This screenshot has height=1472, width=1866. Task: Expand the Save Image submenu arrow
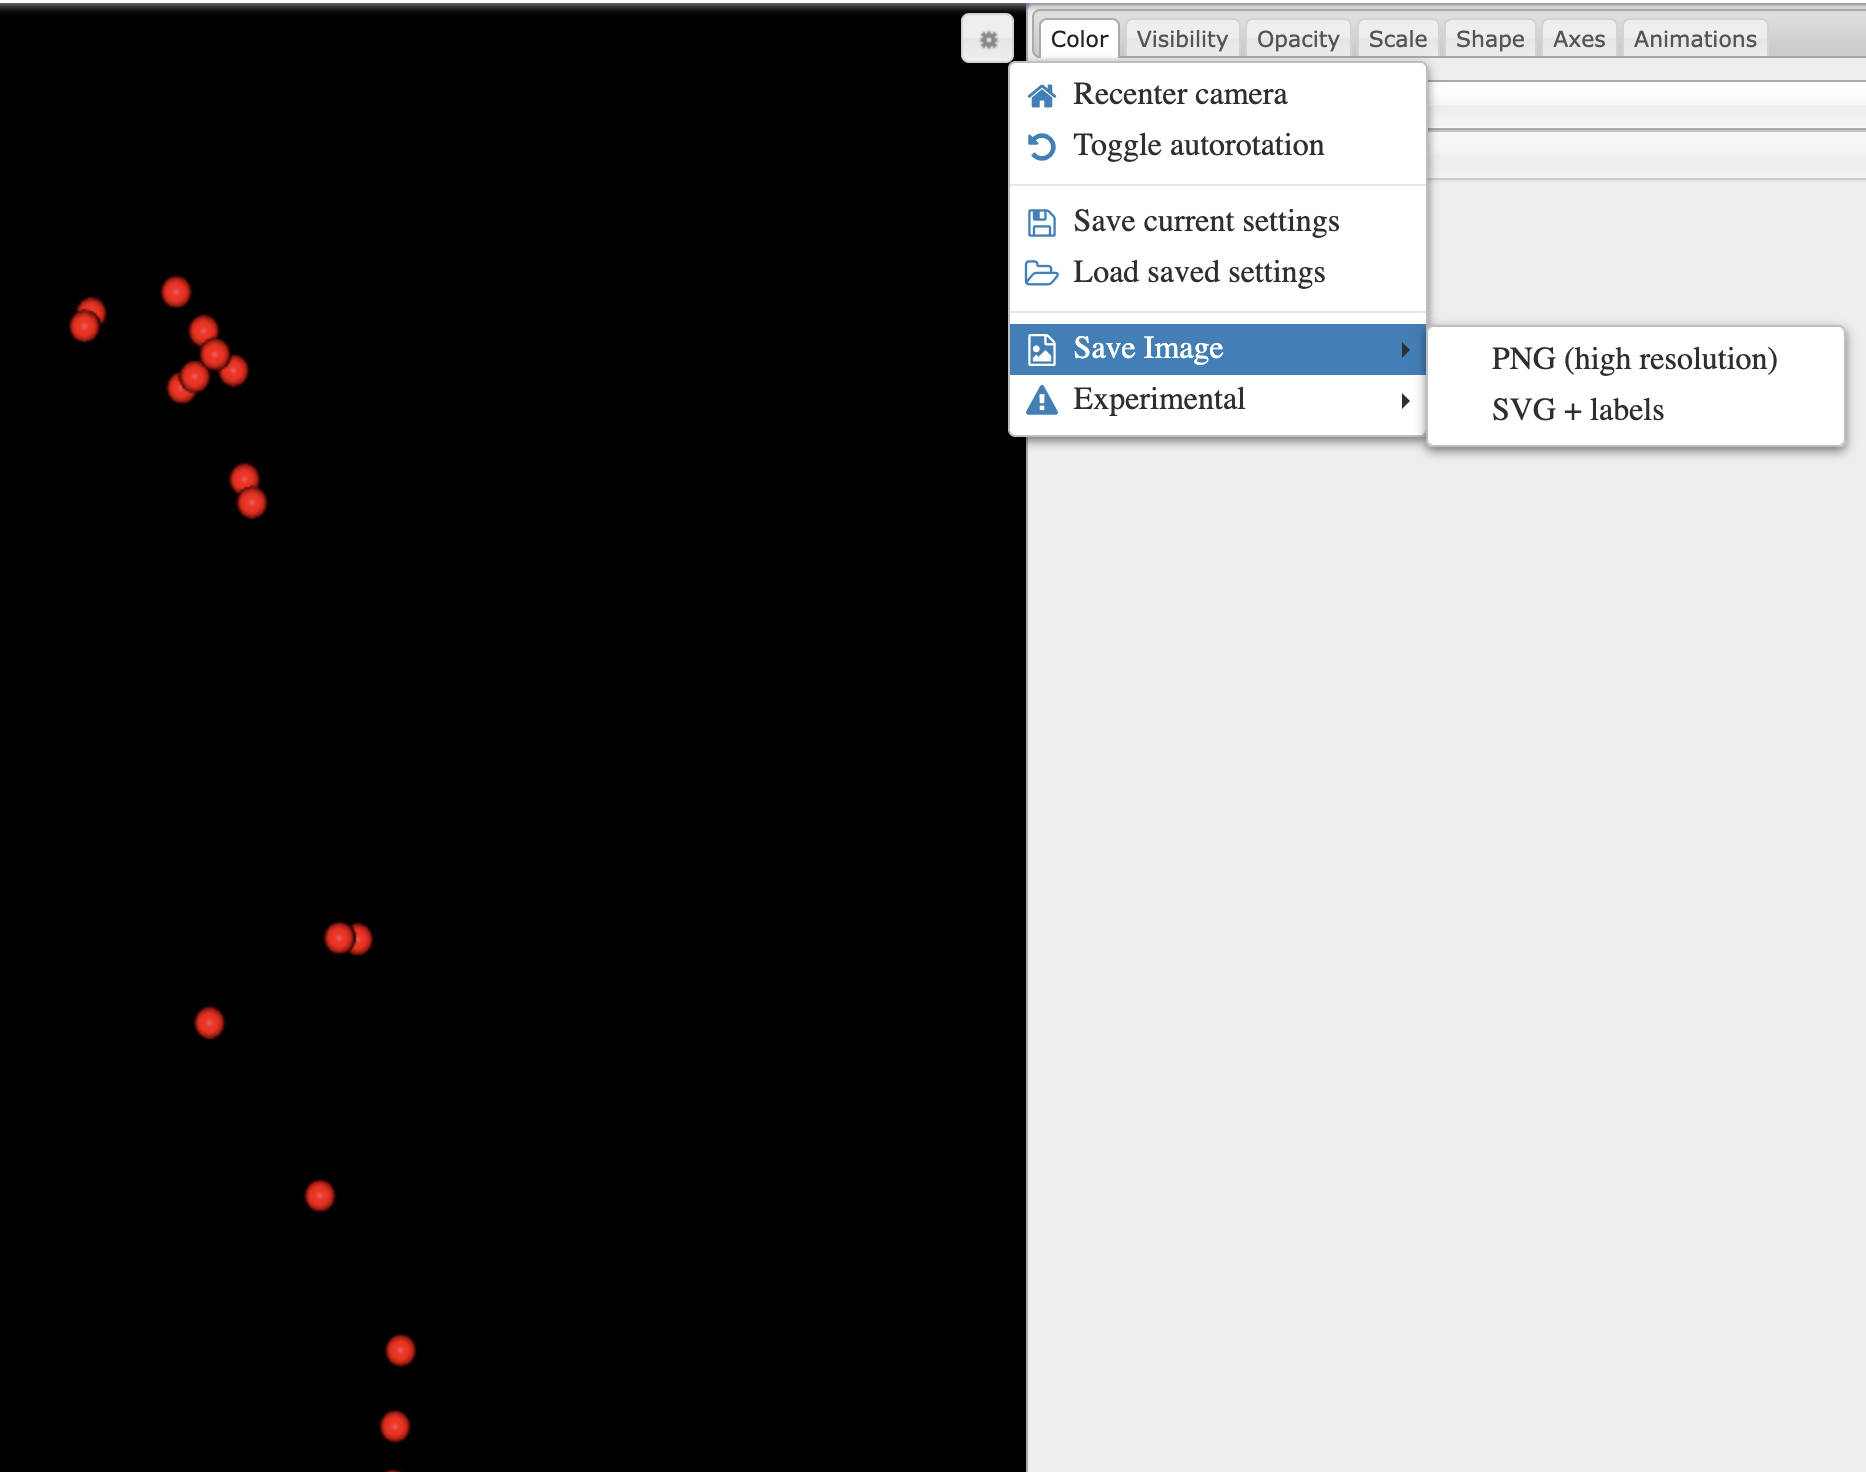coord(1405,349)
